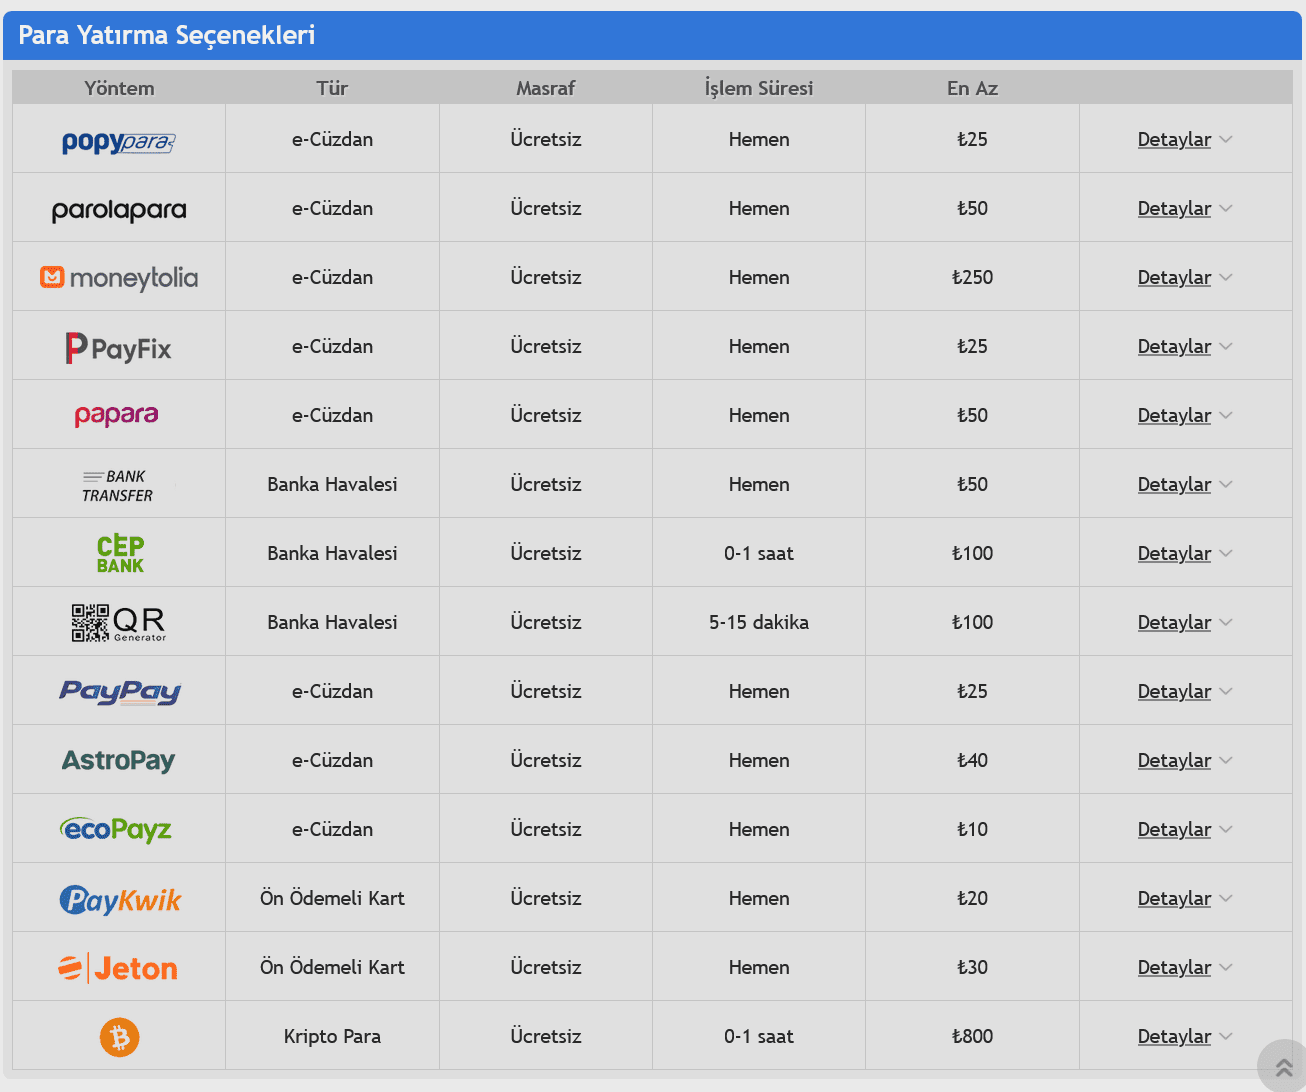Expand the chevron in the ecoPayz row
Viewport: 1306px width, 1092px height.
[1226, 830]
